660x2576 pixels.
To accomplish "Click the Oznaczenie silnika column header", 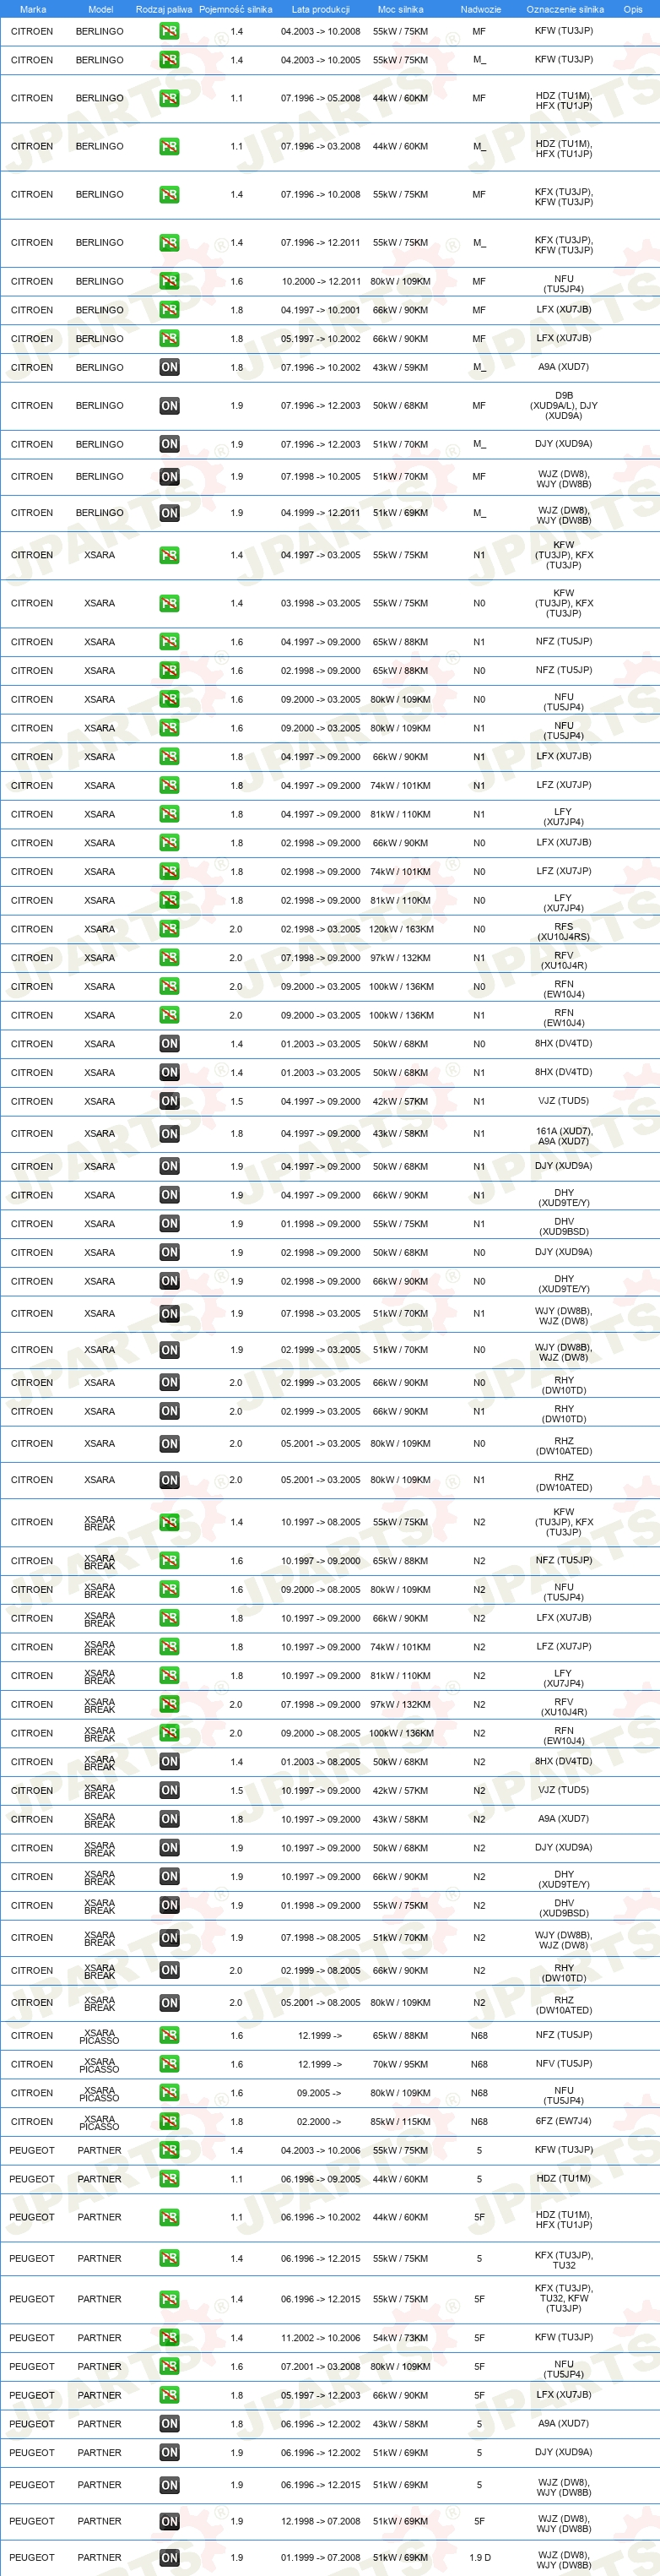I will 565,9.
